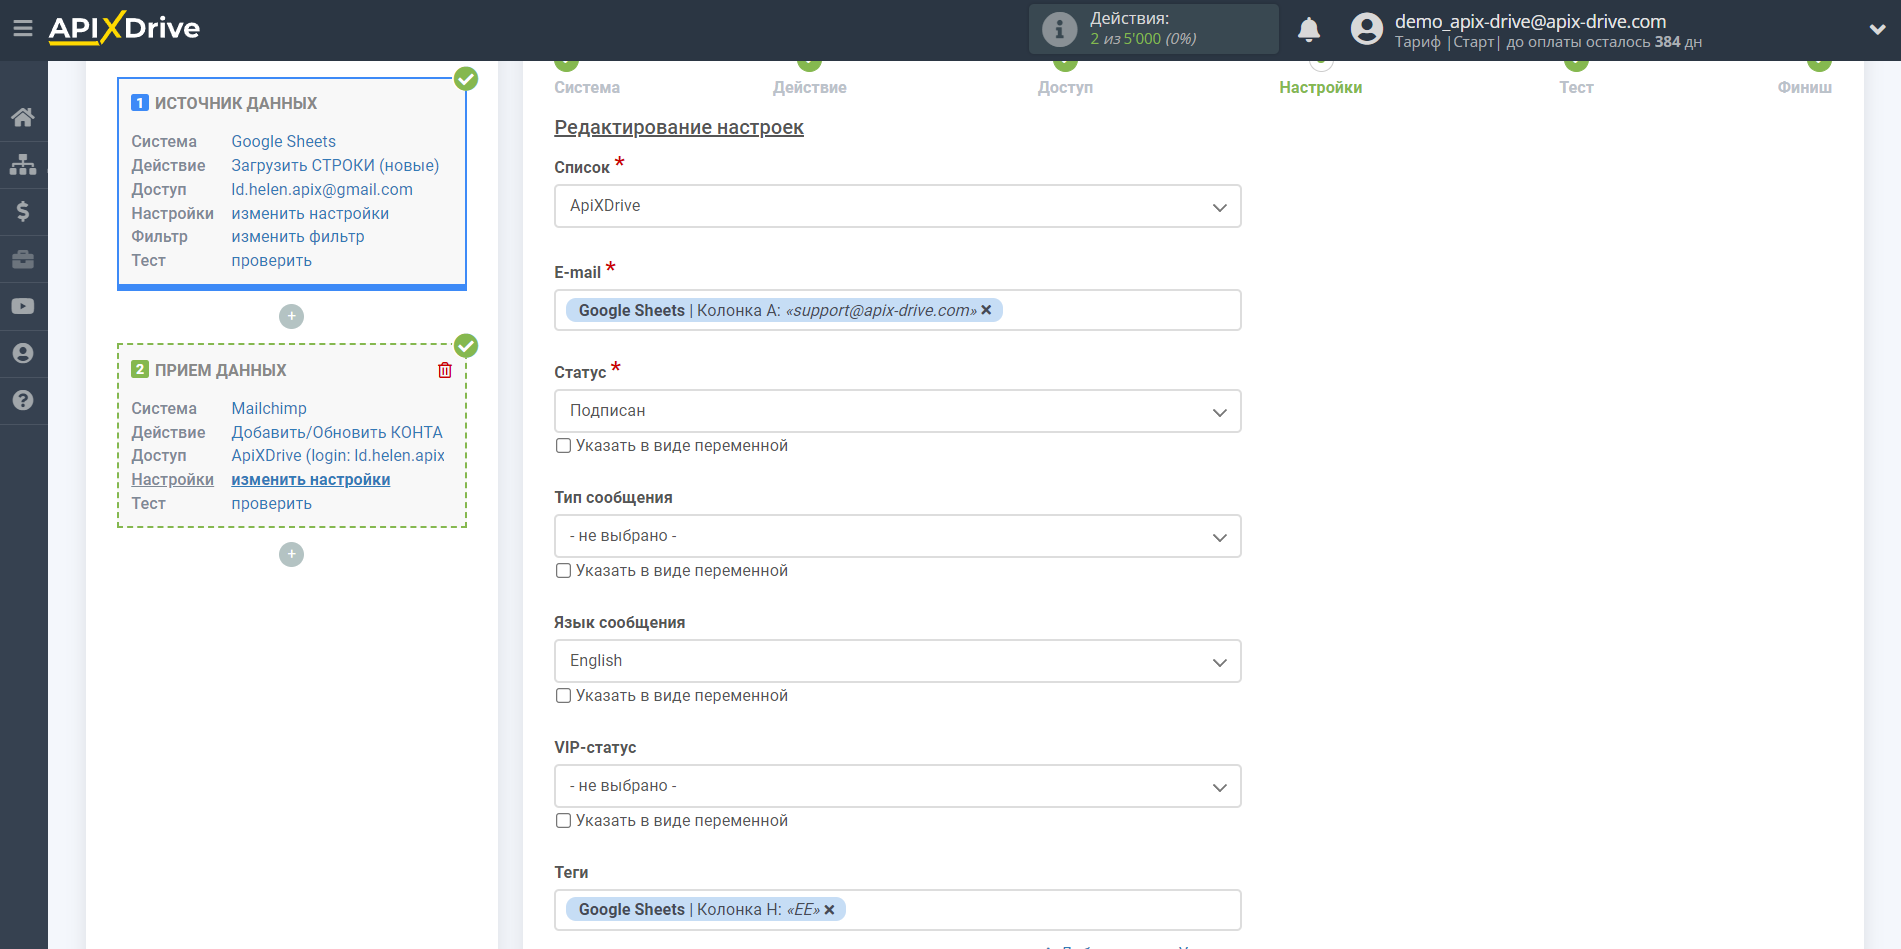This screenshot has height=949, width=1901.
Task: Click the Действия counter panel
Action: tap(1154, 29)
